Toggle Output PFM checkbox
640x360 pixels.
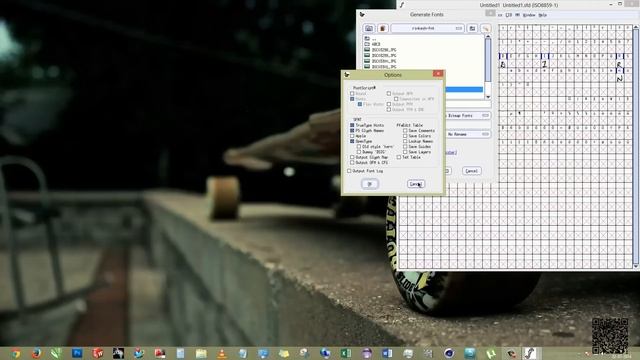(389, 104)
